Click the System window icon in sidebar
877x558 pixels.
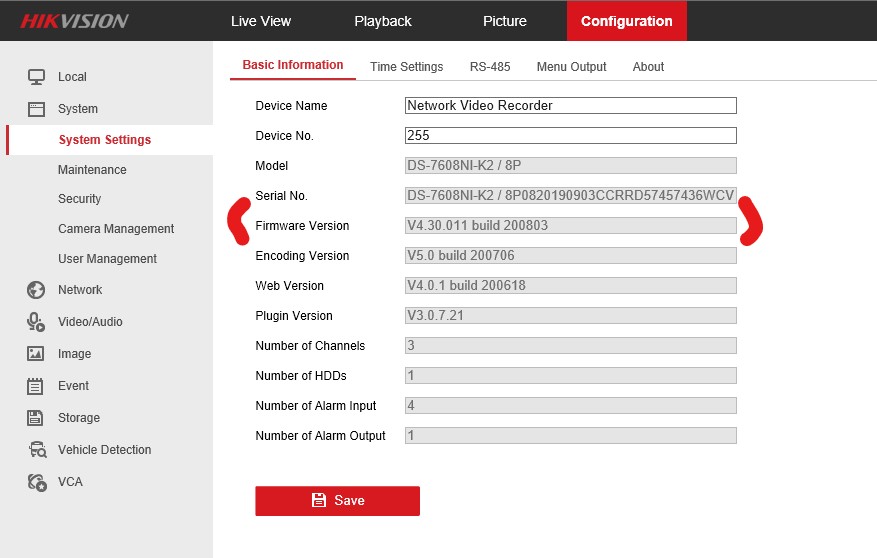[x=36, y=109]
